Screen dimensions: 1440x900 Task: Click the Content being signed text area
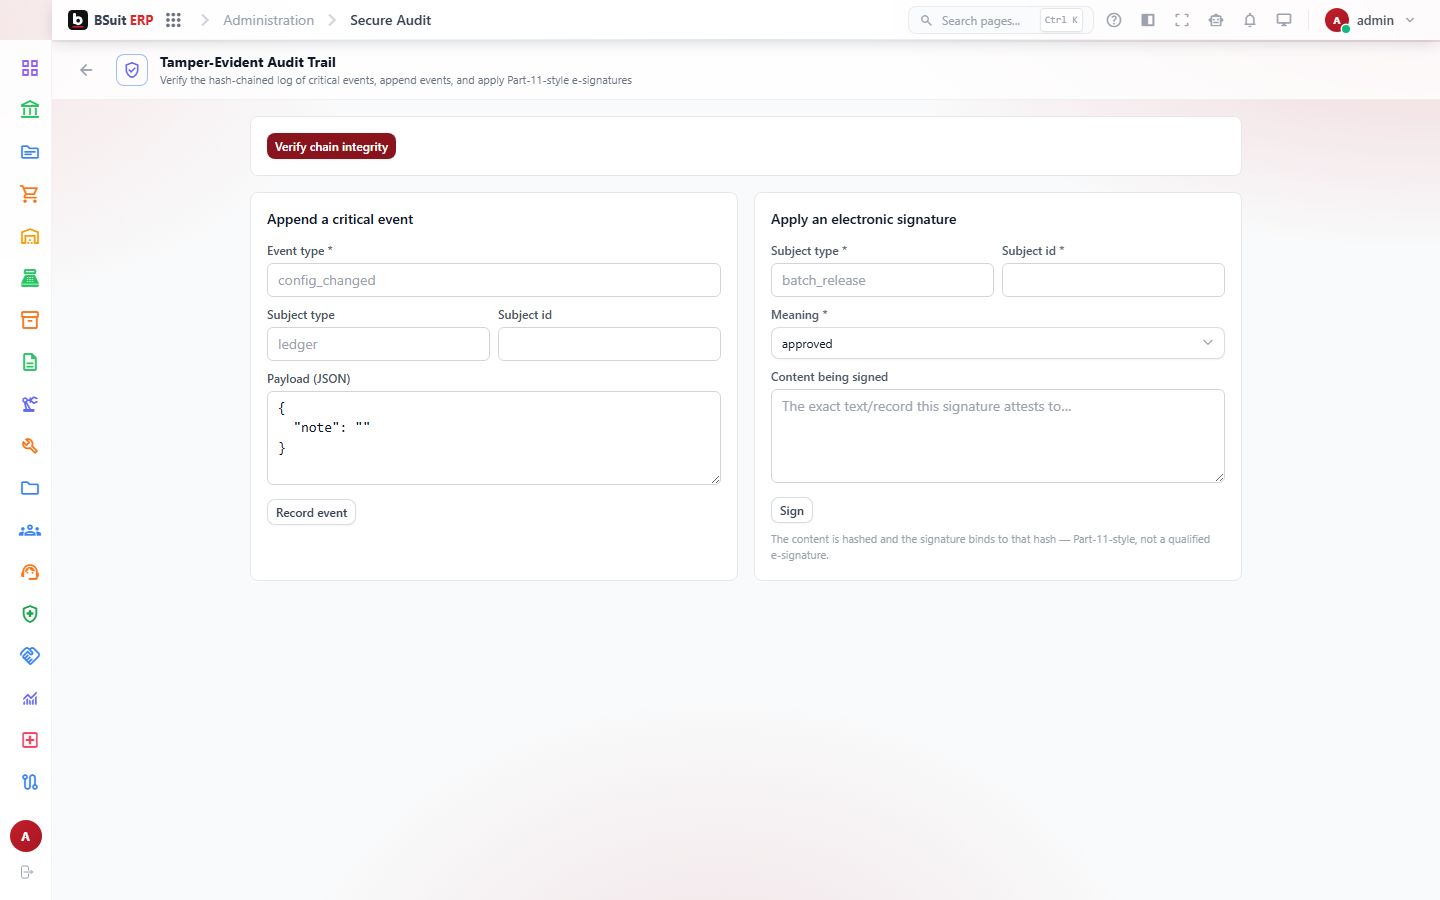click(997, 436)
